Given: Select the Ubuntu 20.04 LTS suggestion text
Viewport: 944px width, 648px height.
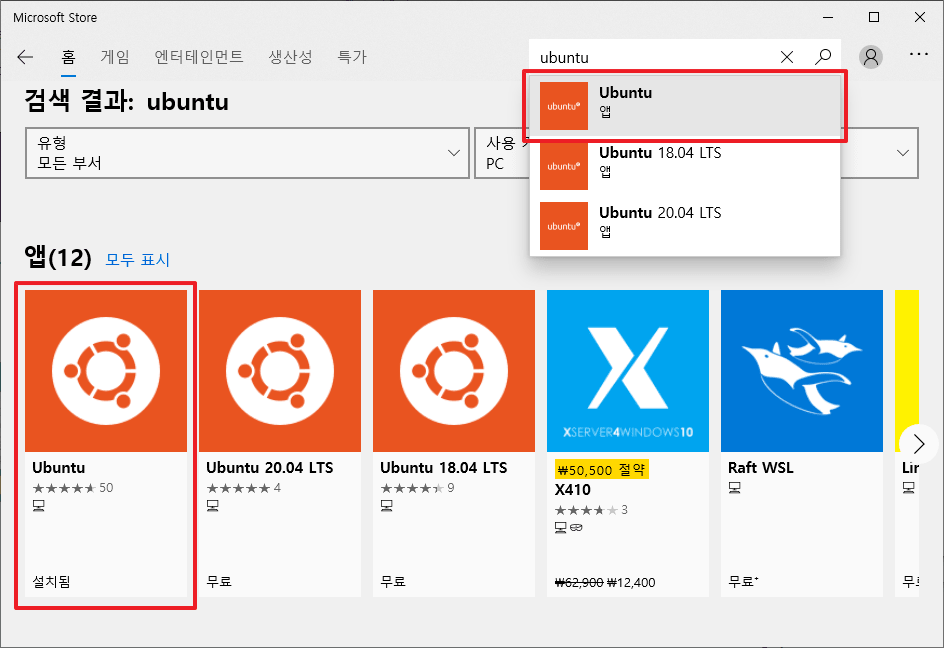Looking at the screenshot, I should [660, 213].
